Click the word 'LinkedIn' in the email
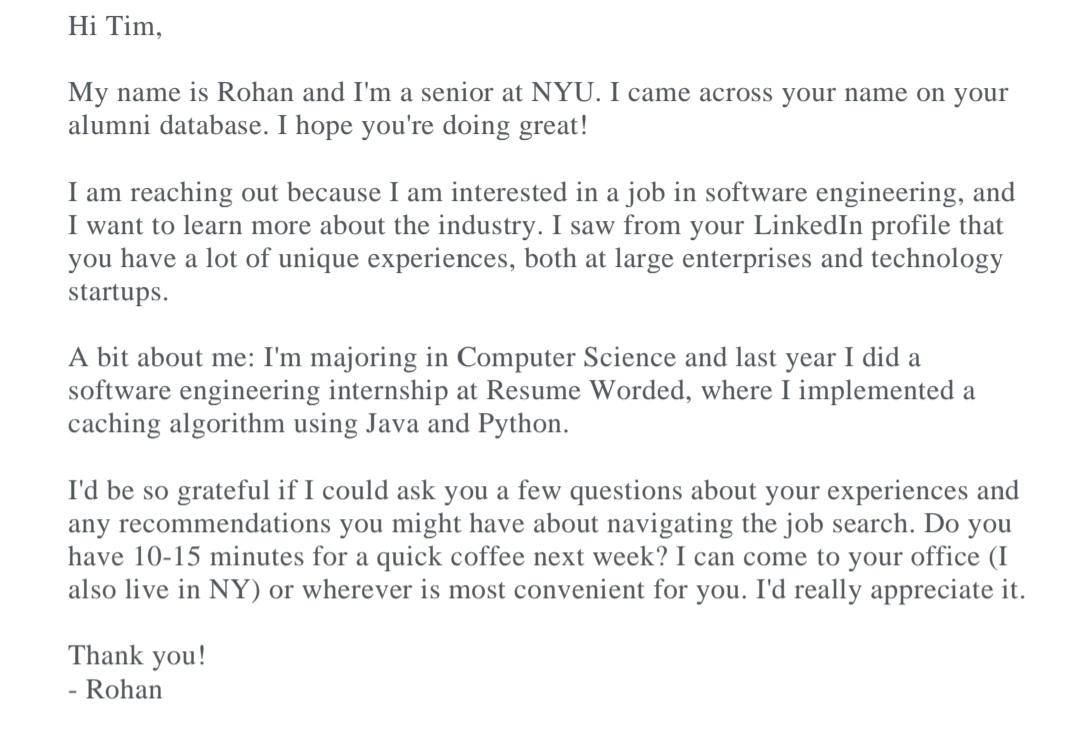 click(x=808, y=225)
